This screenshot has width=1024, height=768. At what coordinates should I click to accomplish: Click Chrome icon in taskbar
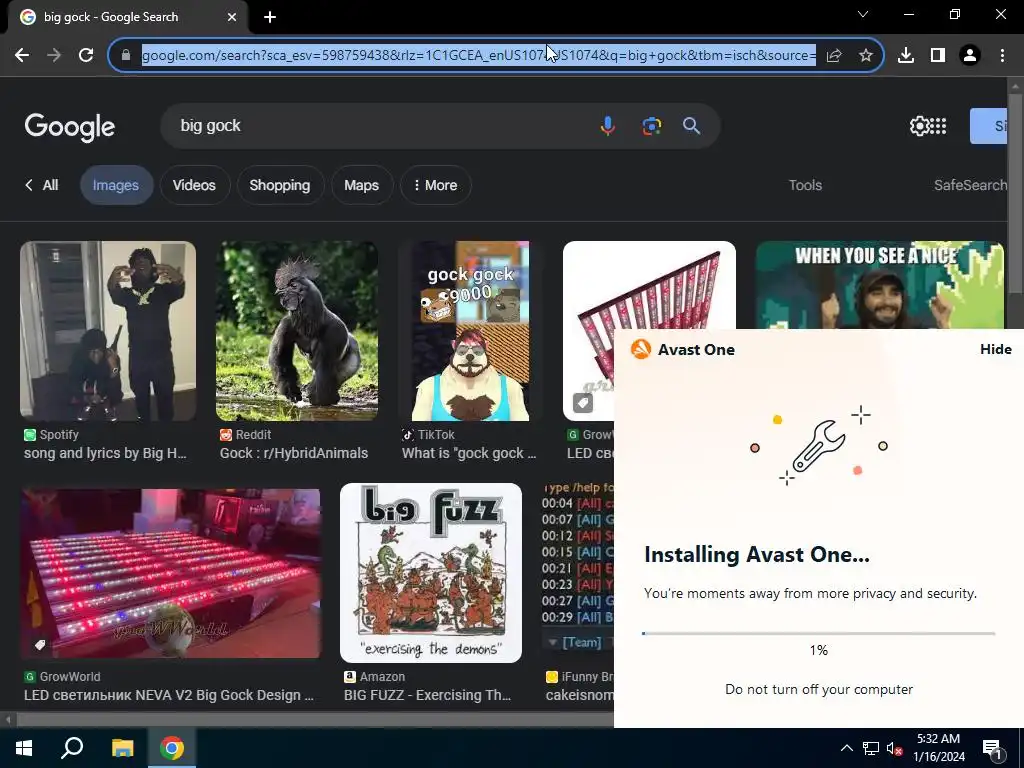coord(172,748)
